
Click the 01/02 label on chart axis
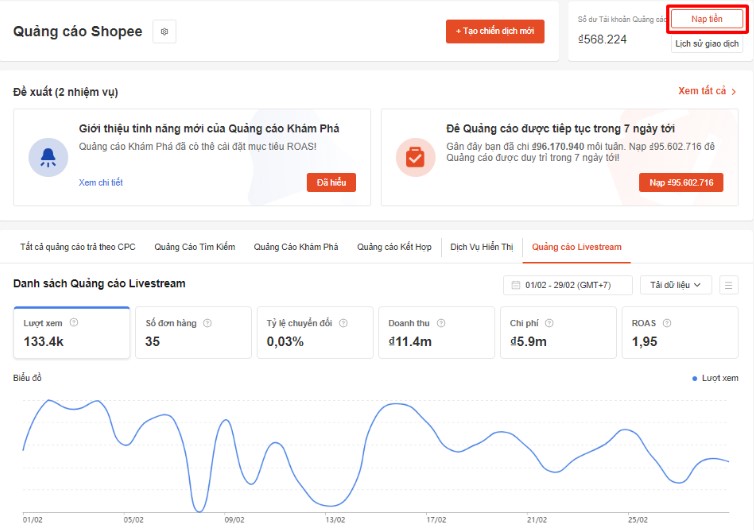click(x=33, y=520)
